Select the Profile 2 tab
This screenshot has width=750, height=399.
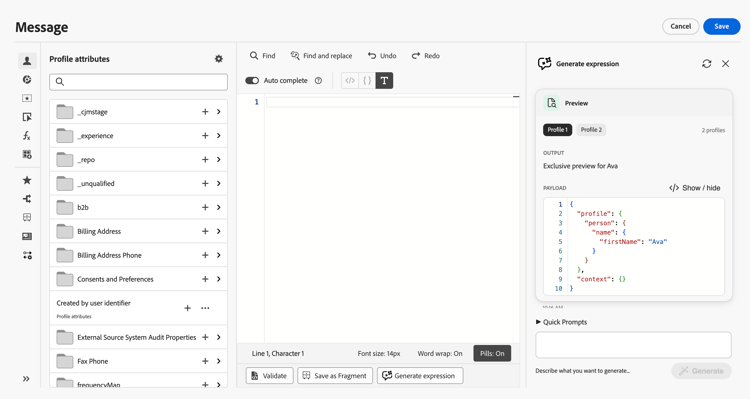[591, 130]
